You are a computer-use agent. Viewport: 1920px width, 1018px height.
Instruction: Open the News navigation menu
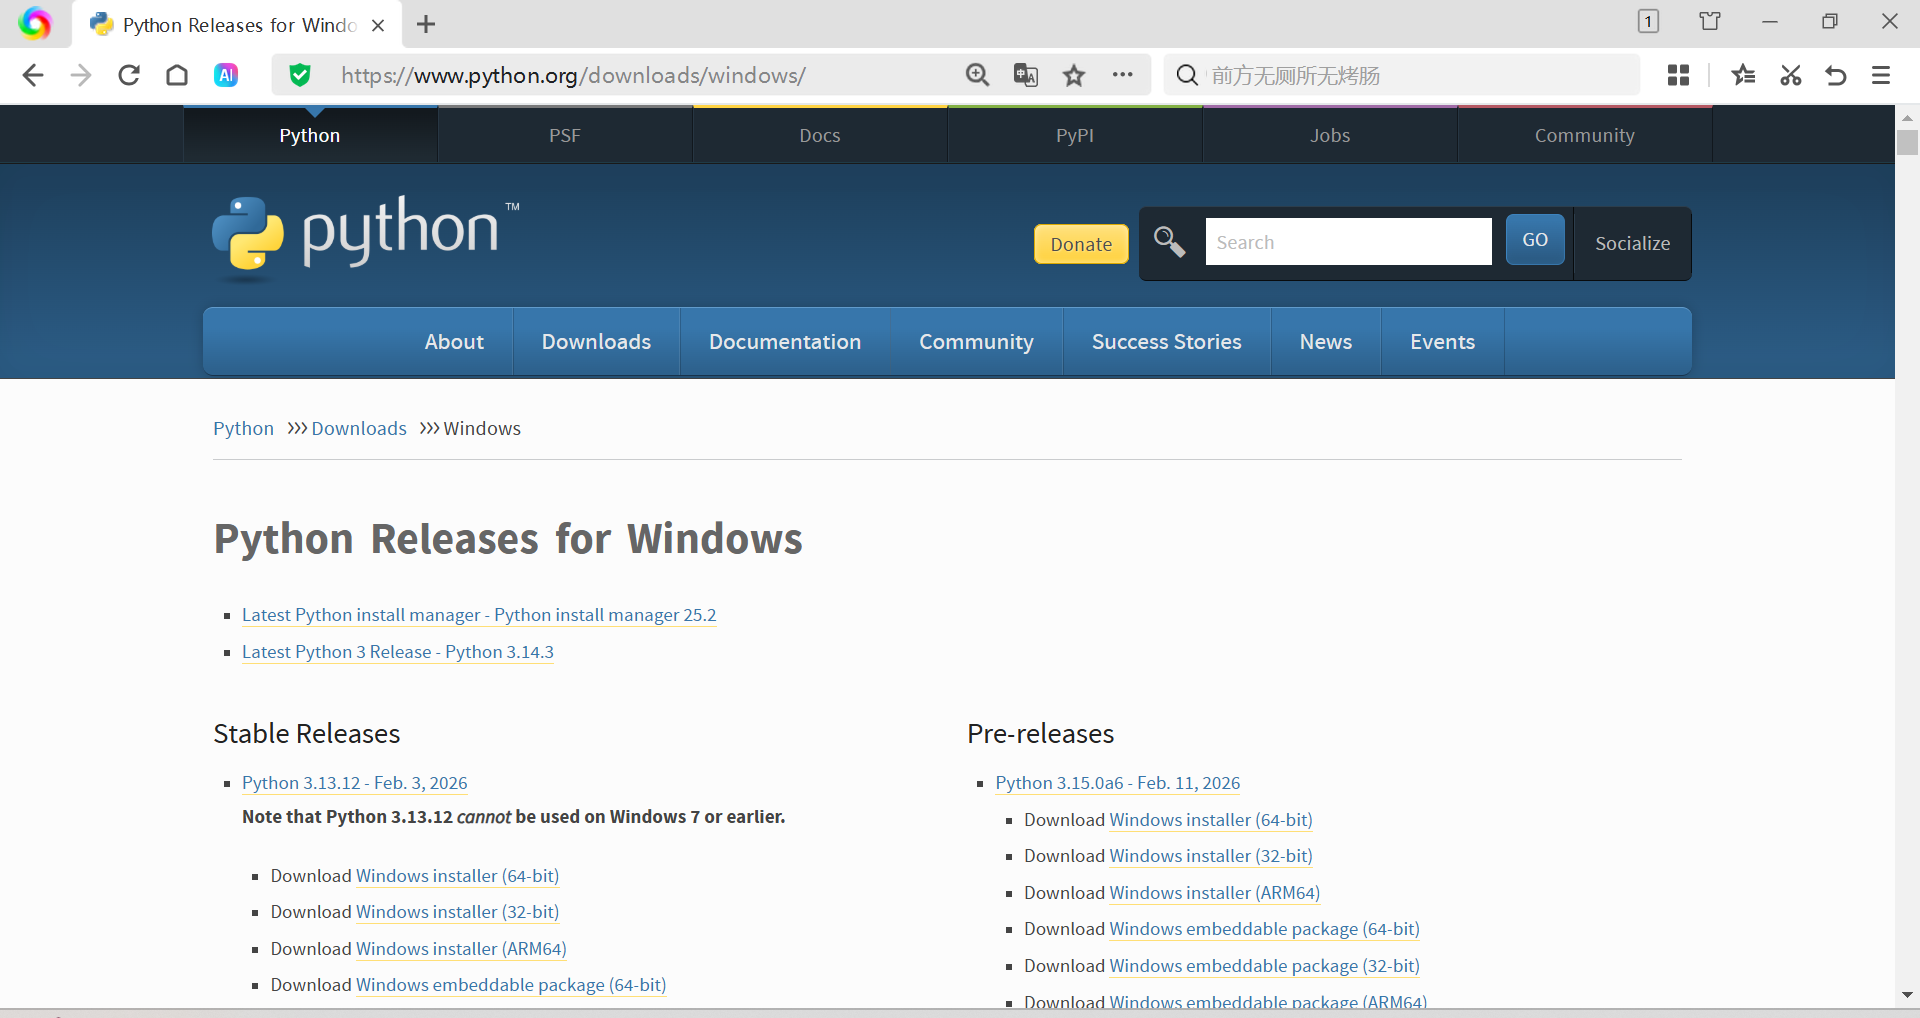point(1326,342)
